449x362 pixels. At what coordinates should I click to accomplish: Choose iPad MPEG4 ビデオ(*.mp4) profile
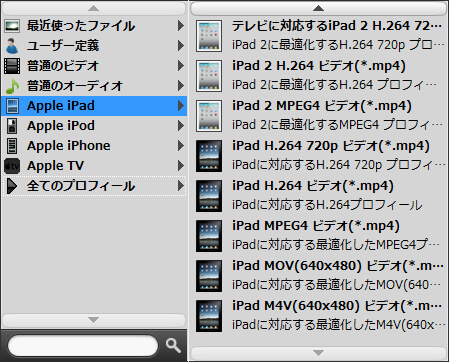(x=320, y=236)
